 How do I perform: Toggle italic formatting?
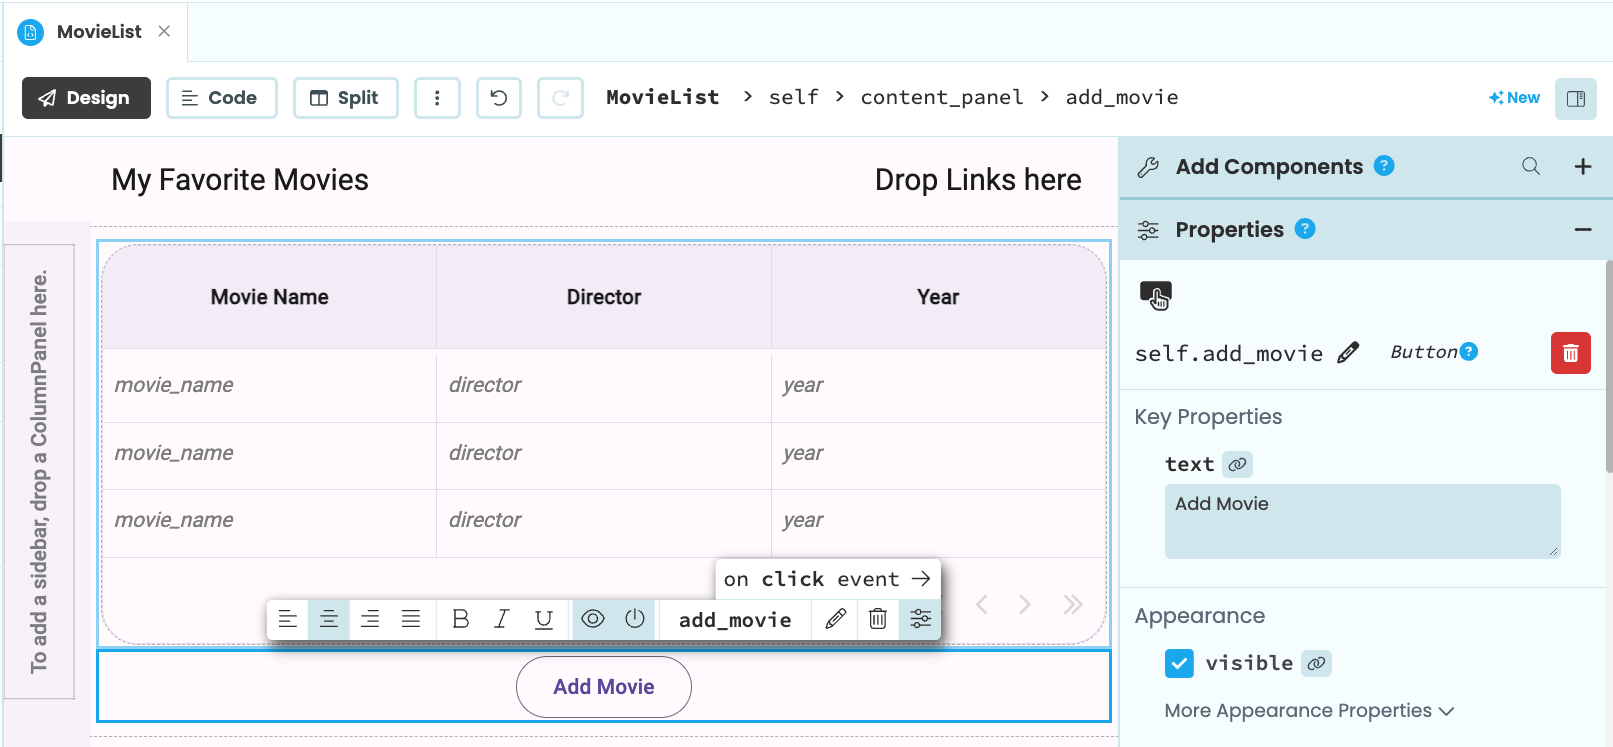(502, 619)
